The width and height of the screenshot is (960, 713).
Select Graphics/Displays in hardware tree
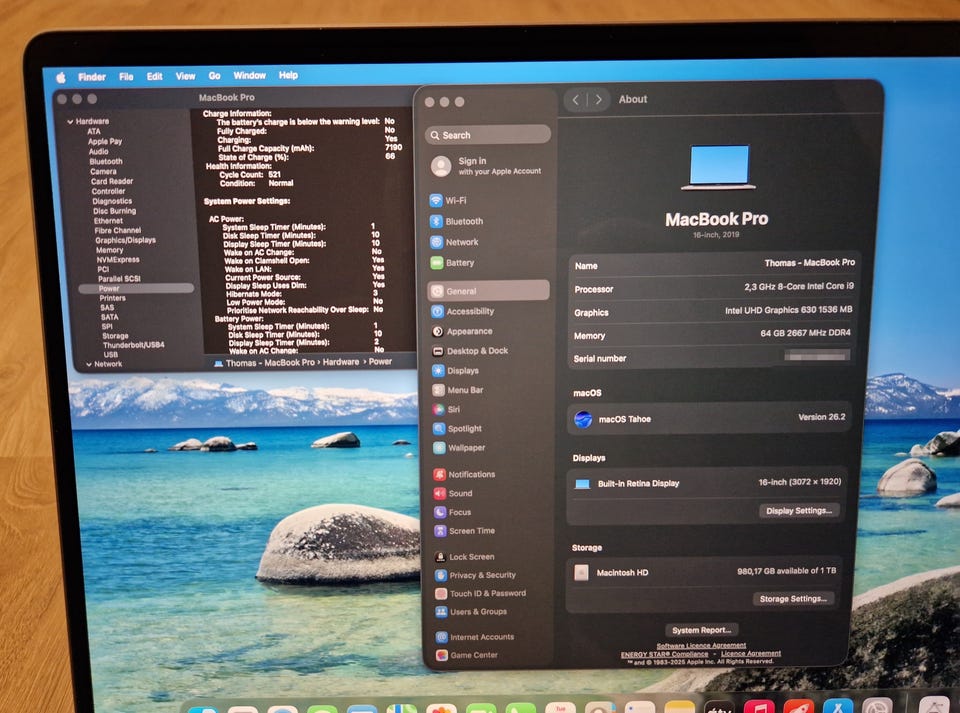(x=125, y=240)
